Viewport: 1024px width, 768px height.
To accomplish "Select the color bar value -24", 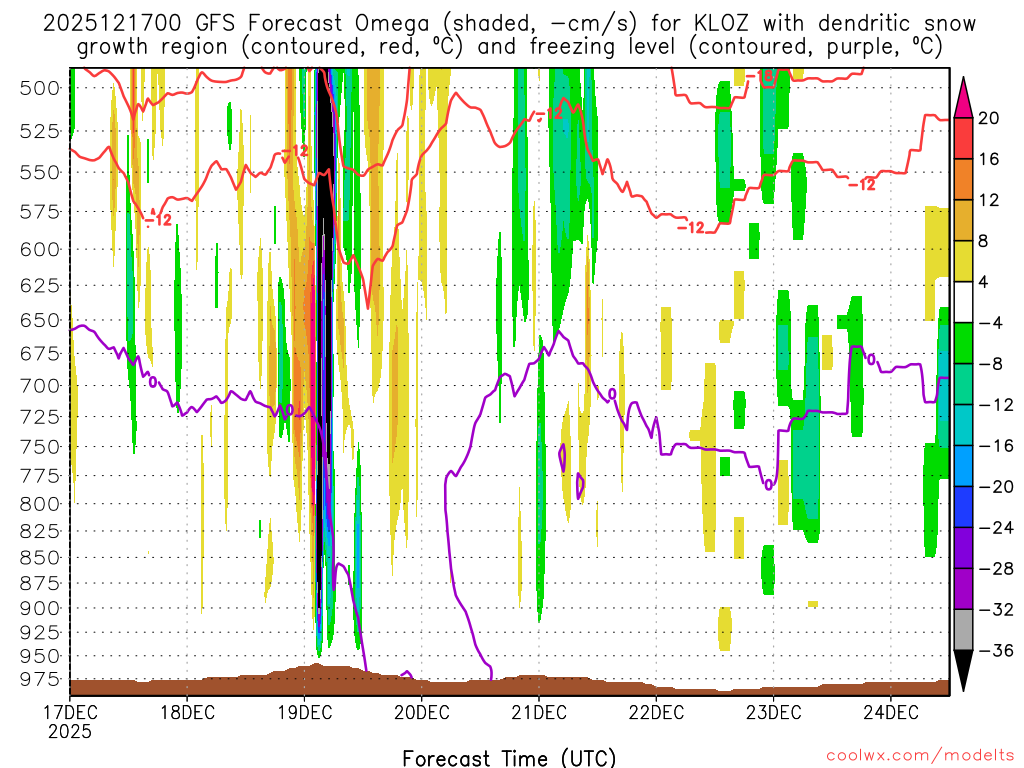I will click(x=996, y=528).
